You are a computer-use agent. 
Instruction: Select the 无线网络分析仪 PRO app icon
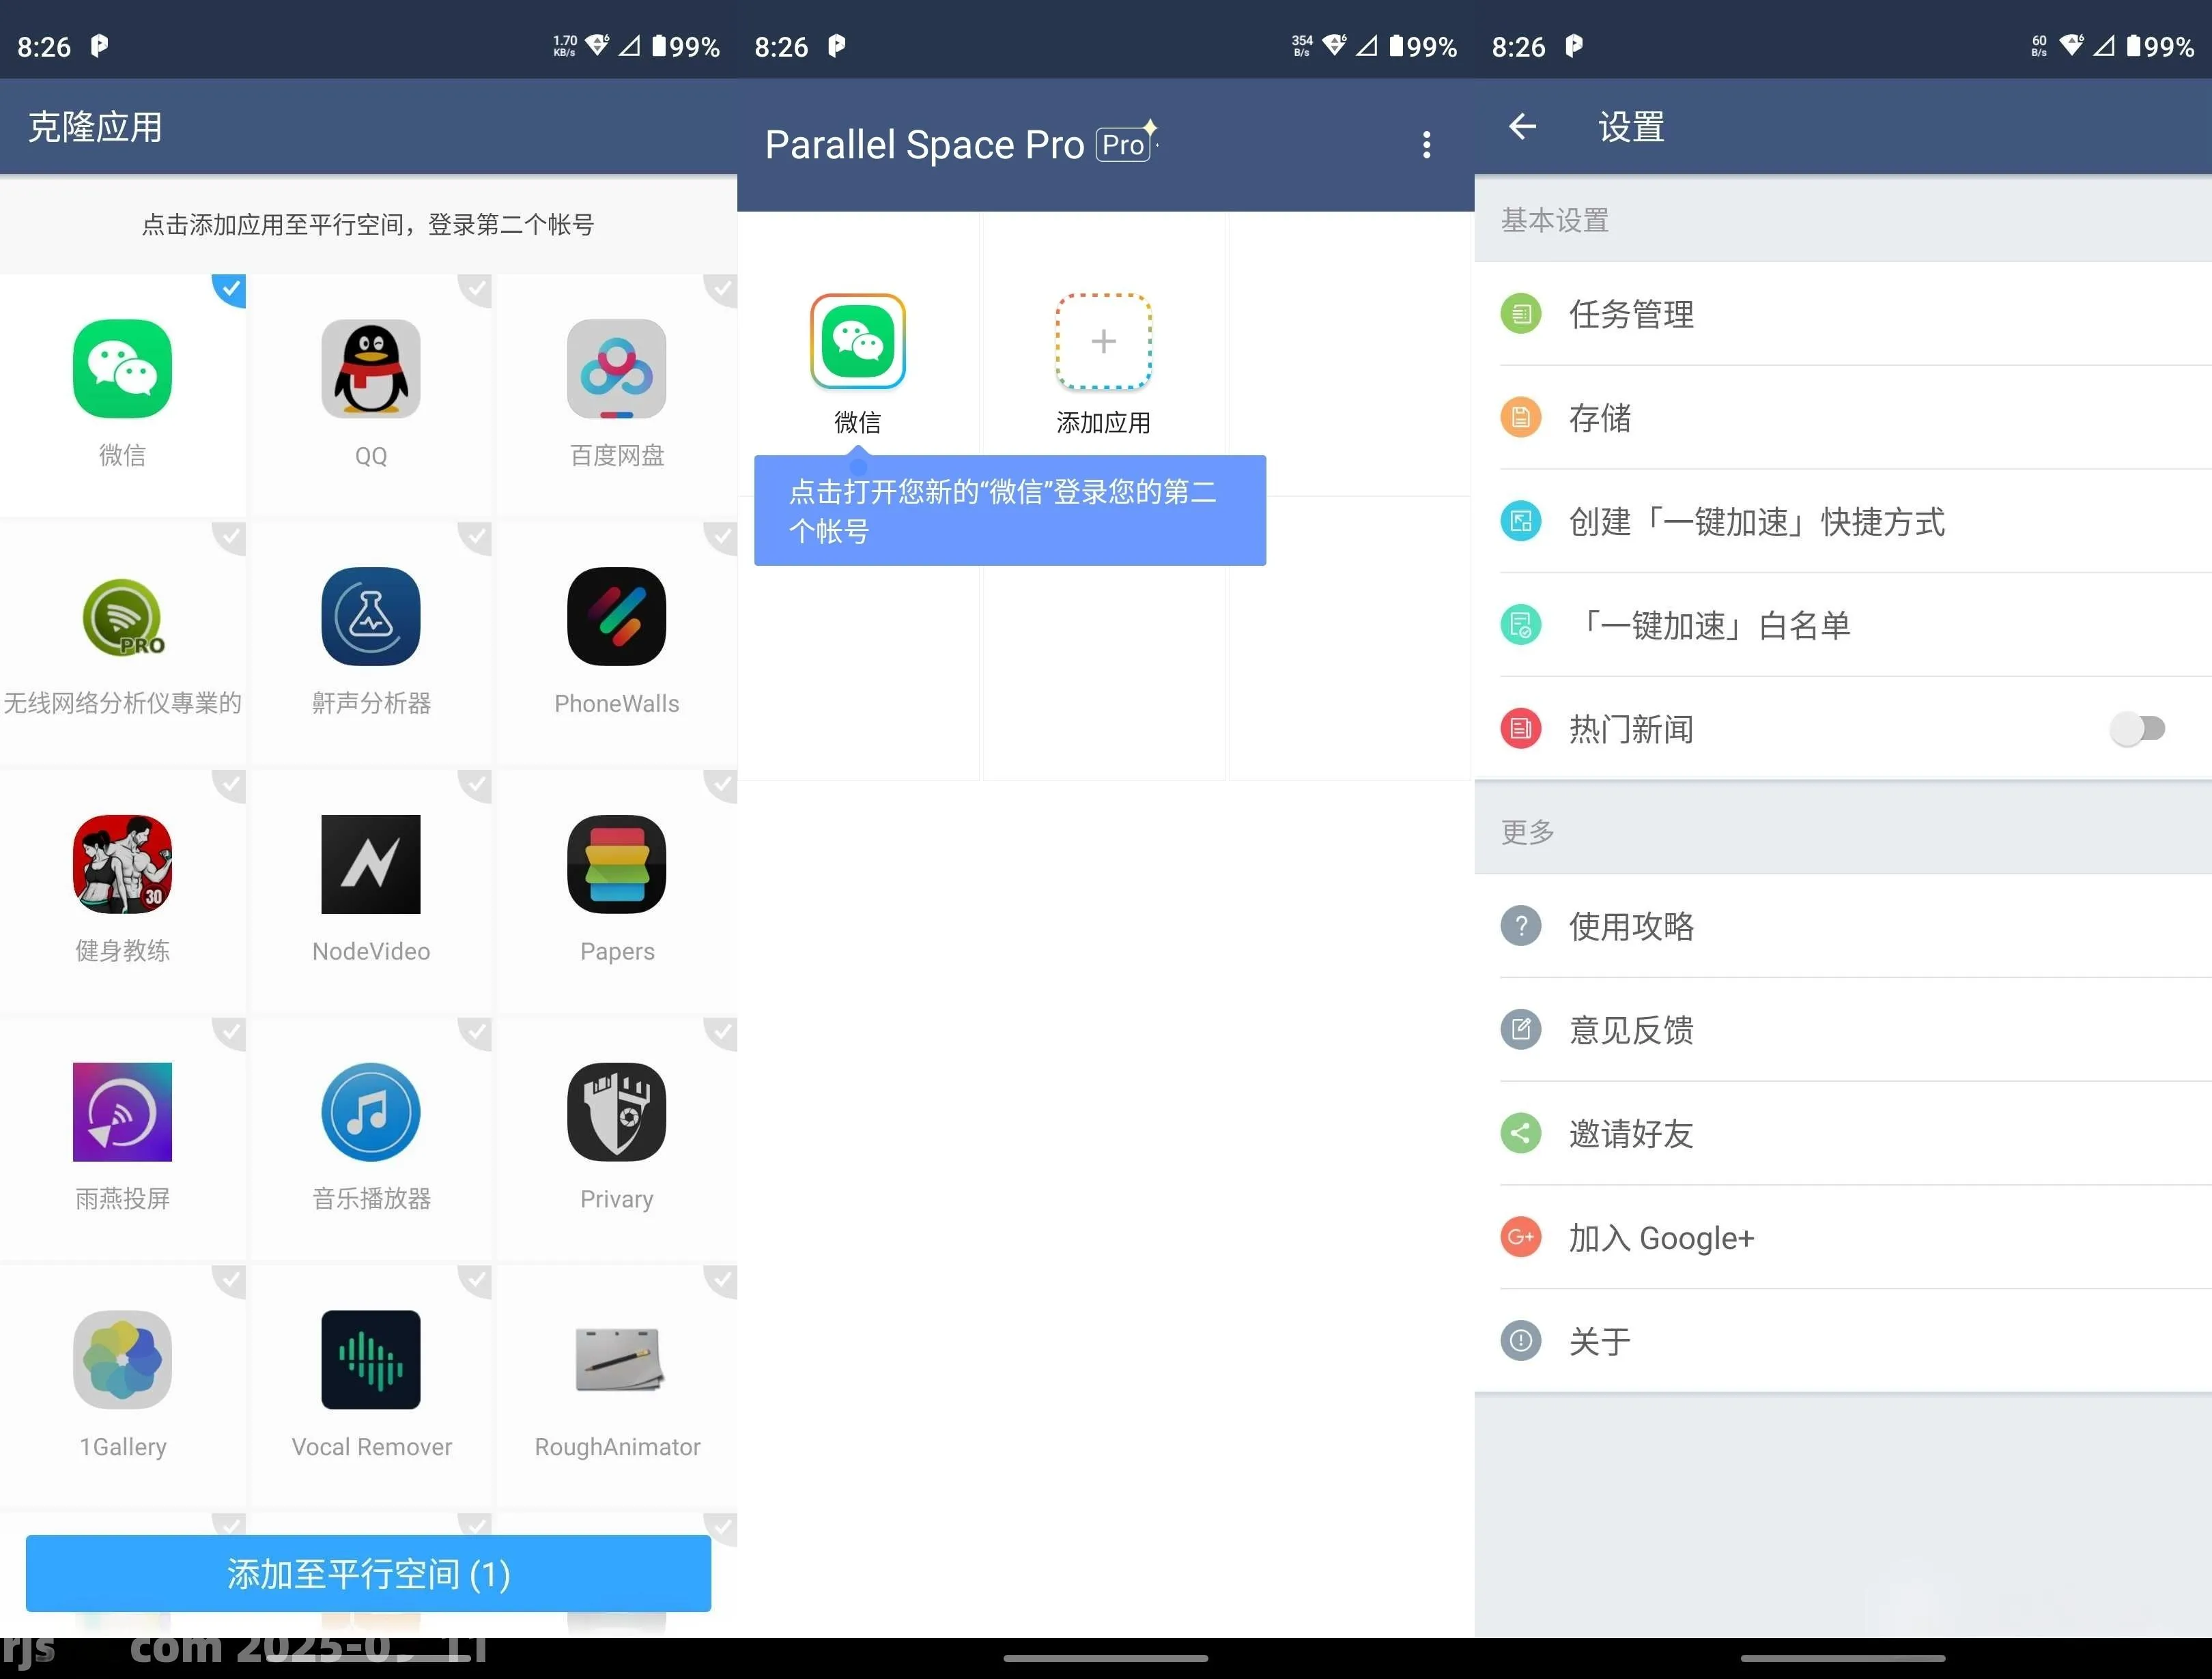[x=122, y=616]
